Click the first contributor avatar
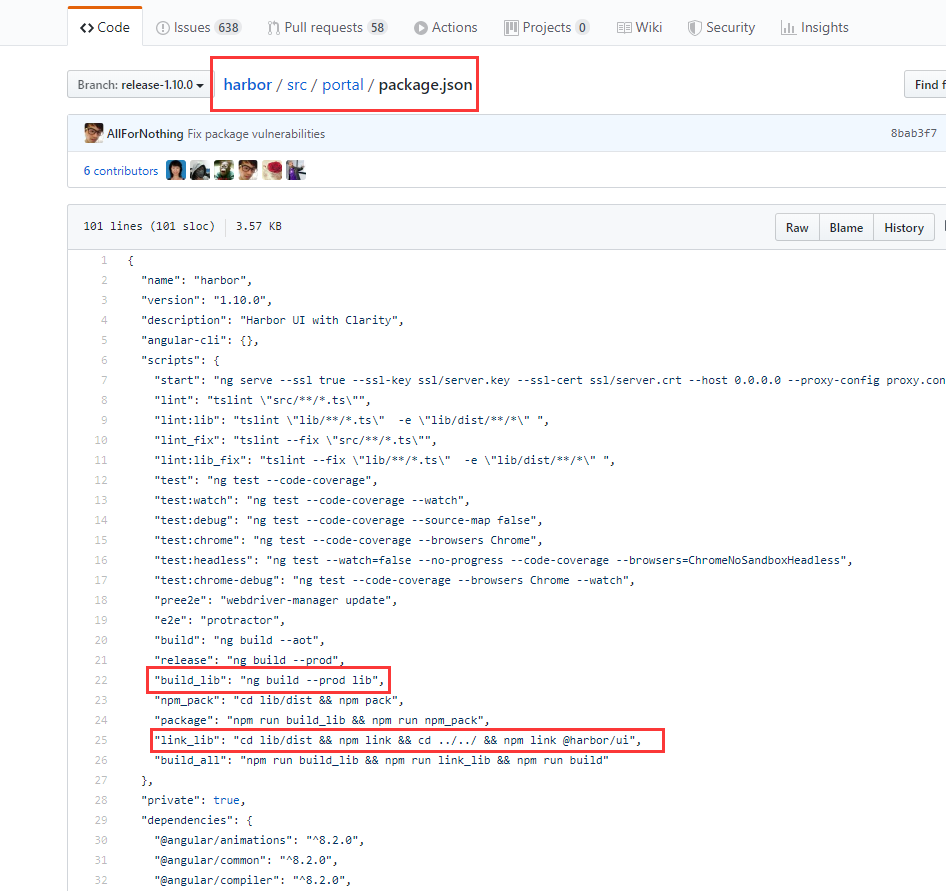Viewport: 946px width, 891px height. [x=176, y=170]
